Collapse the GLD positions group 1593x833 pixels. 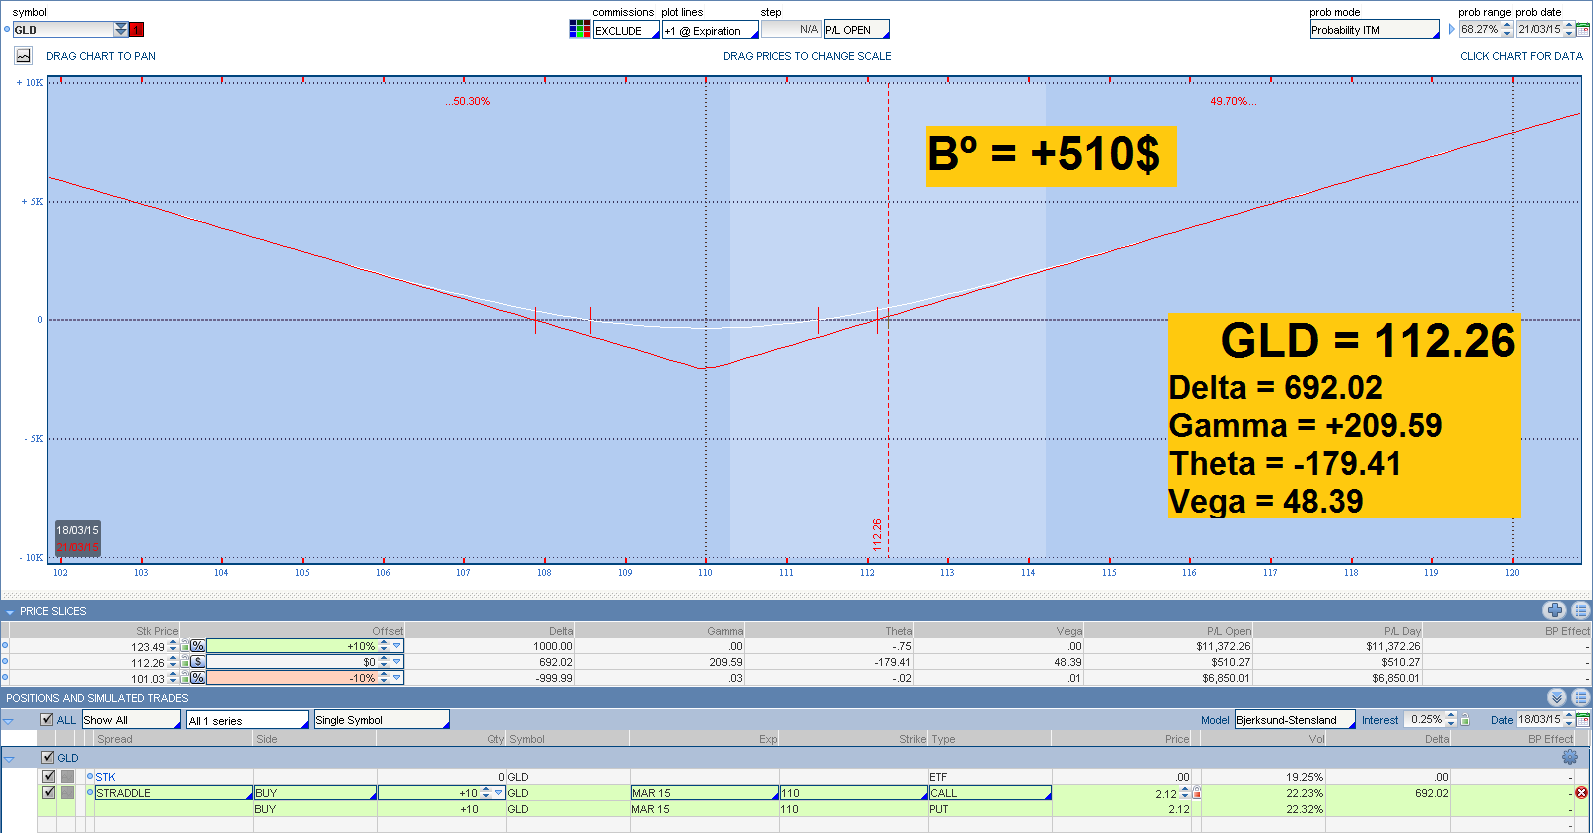point(9,759)
